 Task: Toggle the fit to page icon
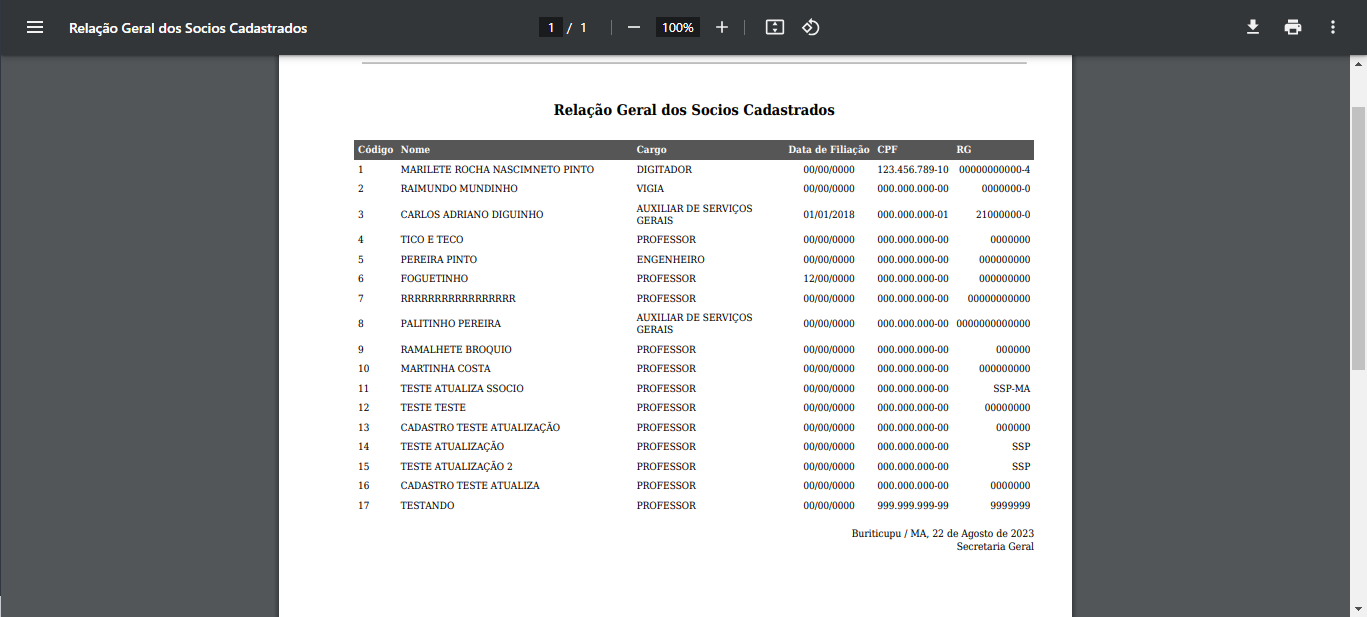(774, 28)
